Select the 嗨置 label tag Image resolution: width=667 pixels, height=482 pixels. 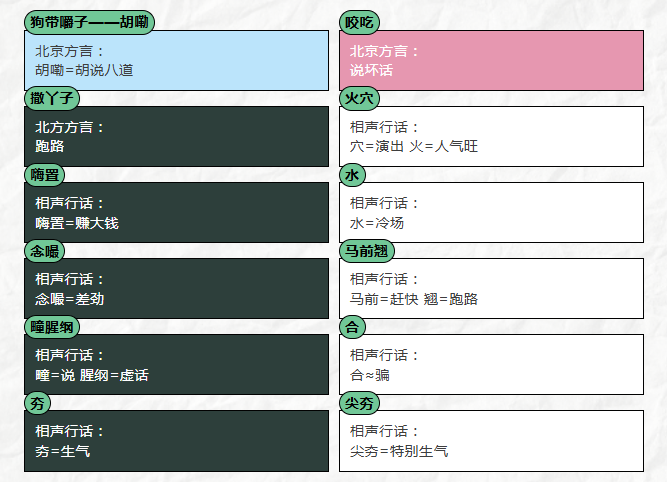tap(45, 175)
